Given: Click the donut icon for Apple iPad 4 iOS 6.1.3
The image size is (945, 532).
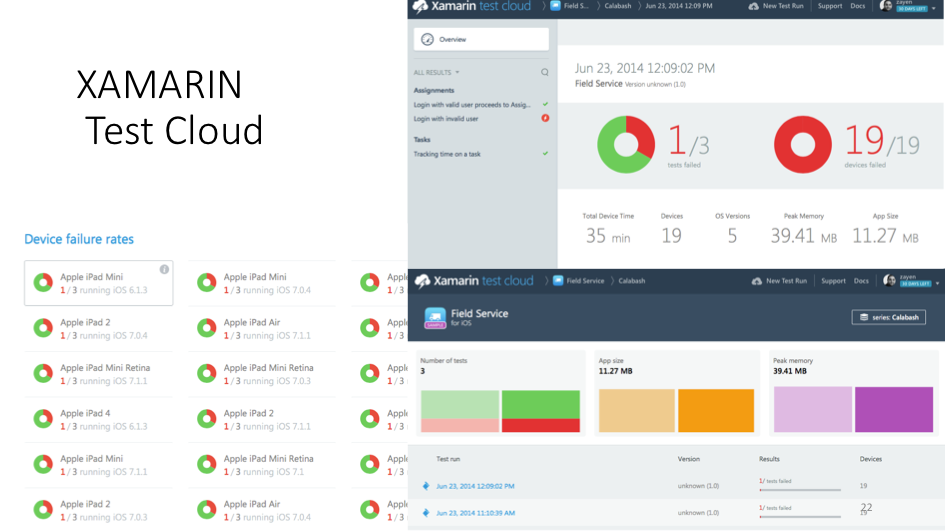Looking at the screenshot, I should [43, 419].
